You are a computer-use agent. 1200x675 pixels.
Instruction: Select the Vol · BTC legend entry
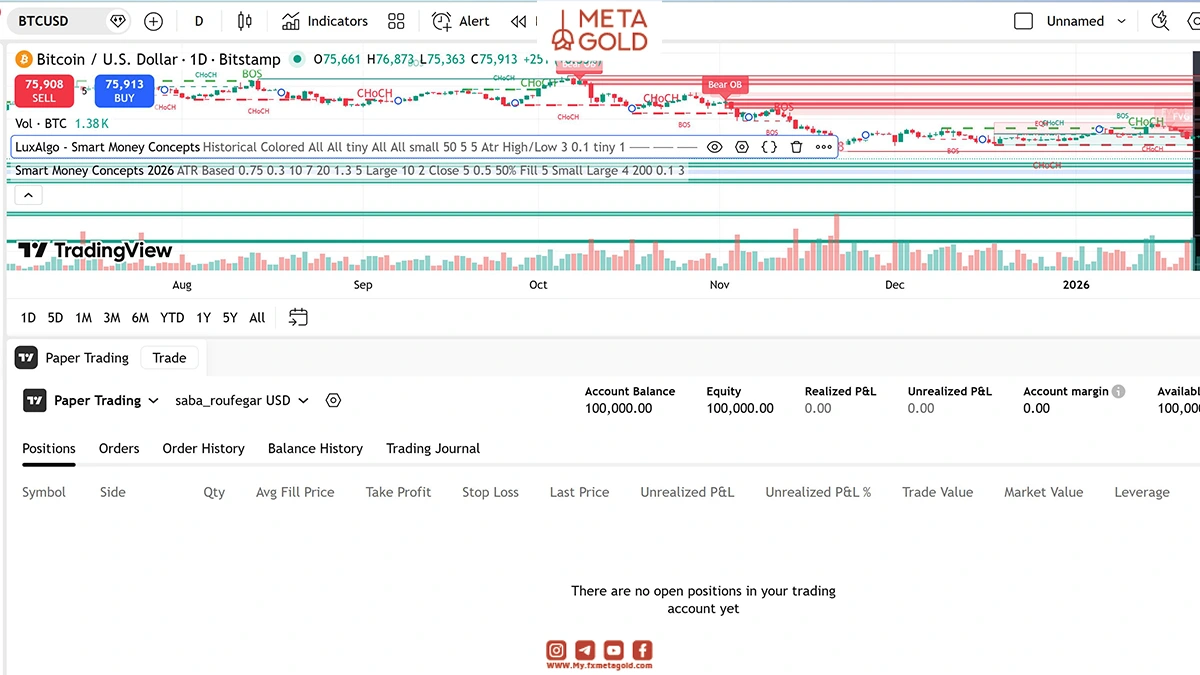[x=41, y=123]
